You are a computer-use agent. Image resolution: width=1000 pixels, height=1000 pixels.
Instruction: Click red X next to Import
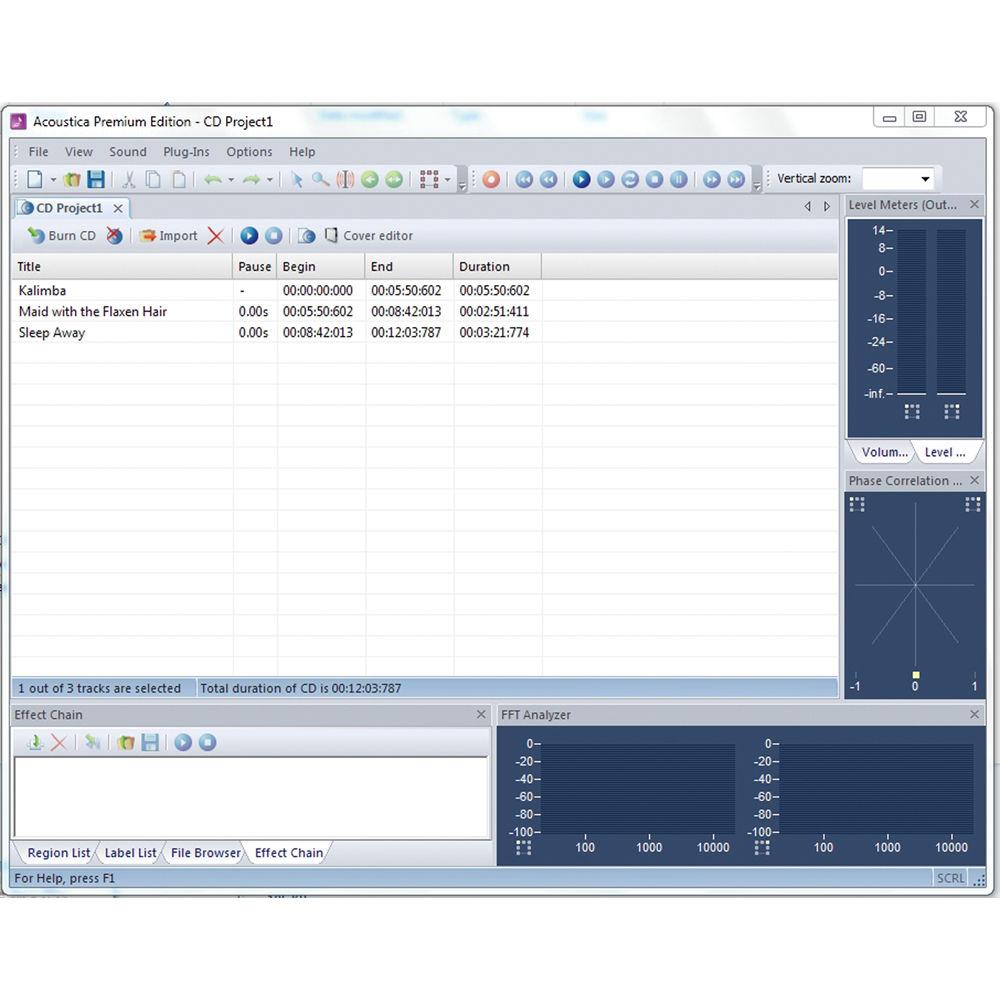215,236
